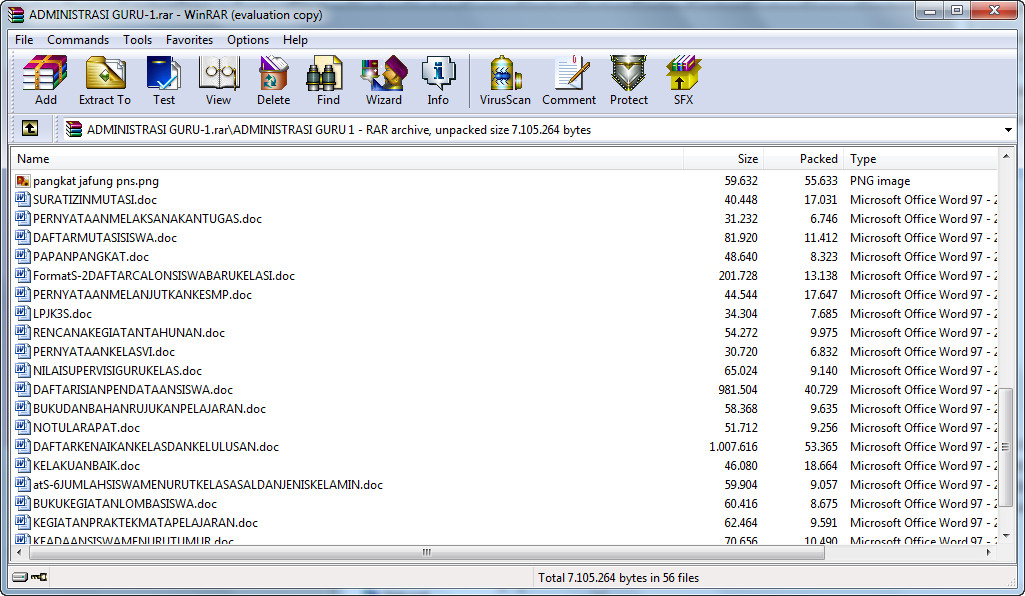
Task: Sort files by Name column
Action: pyautogui.click(x=347, y=159)
